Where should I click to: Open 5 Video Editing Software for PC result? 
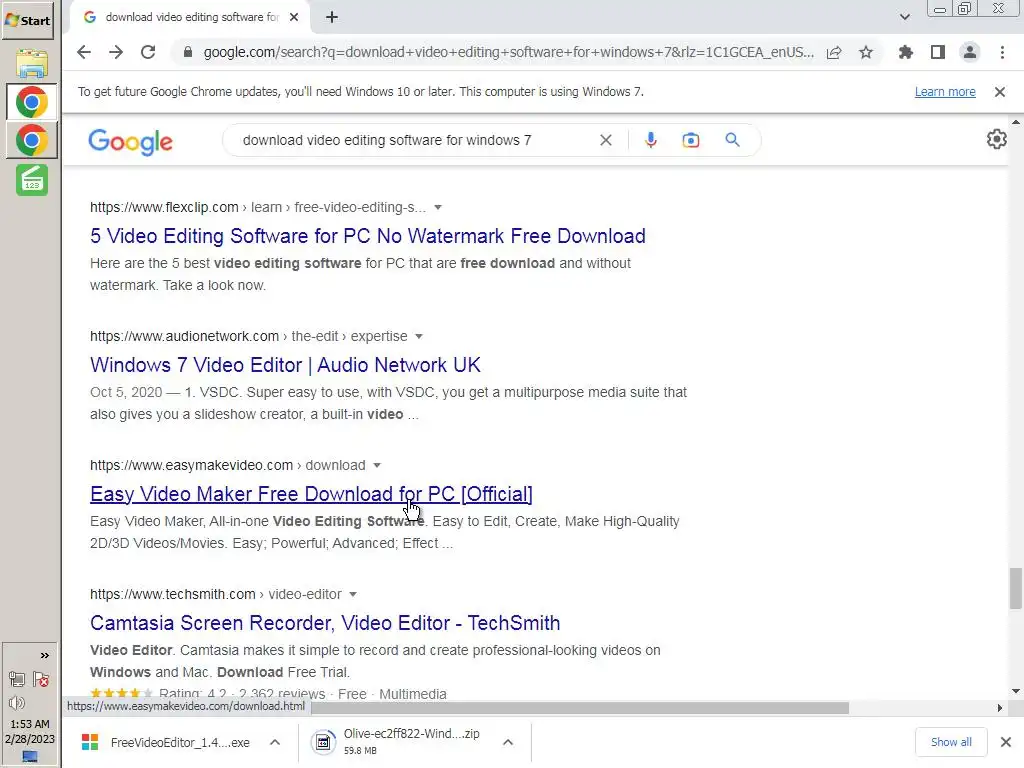pos(368,236)
